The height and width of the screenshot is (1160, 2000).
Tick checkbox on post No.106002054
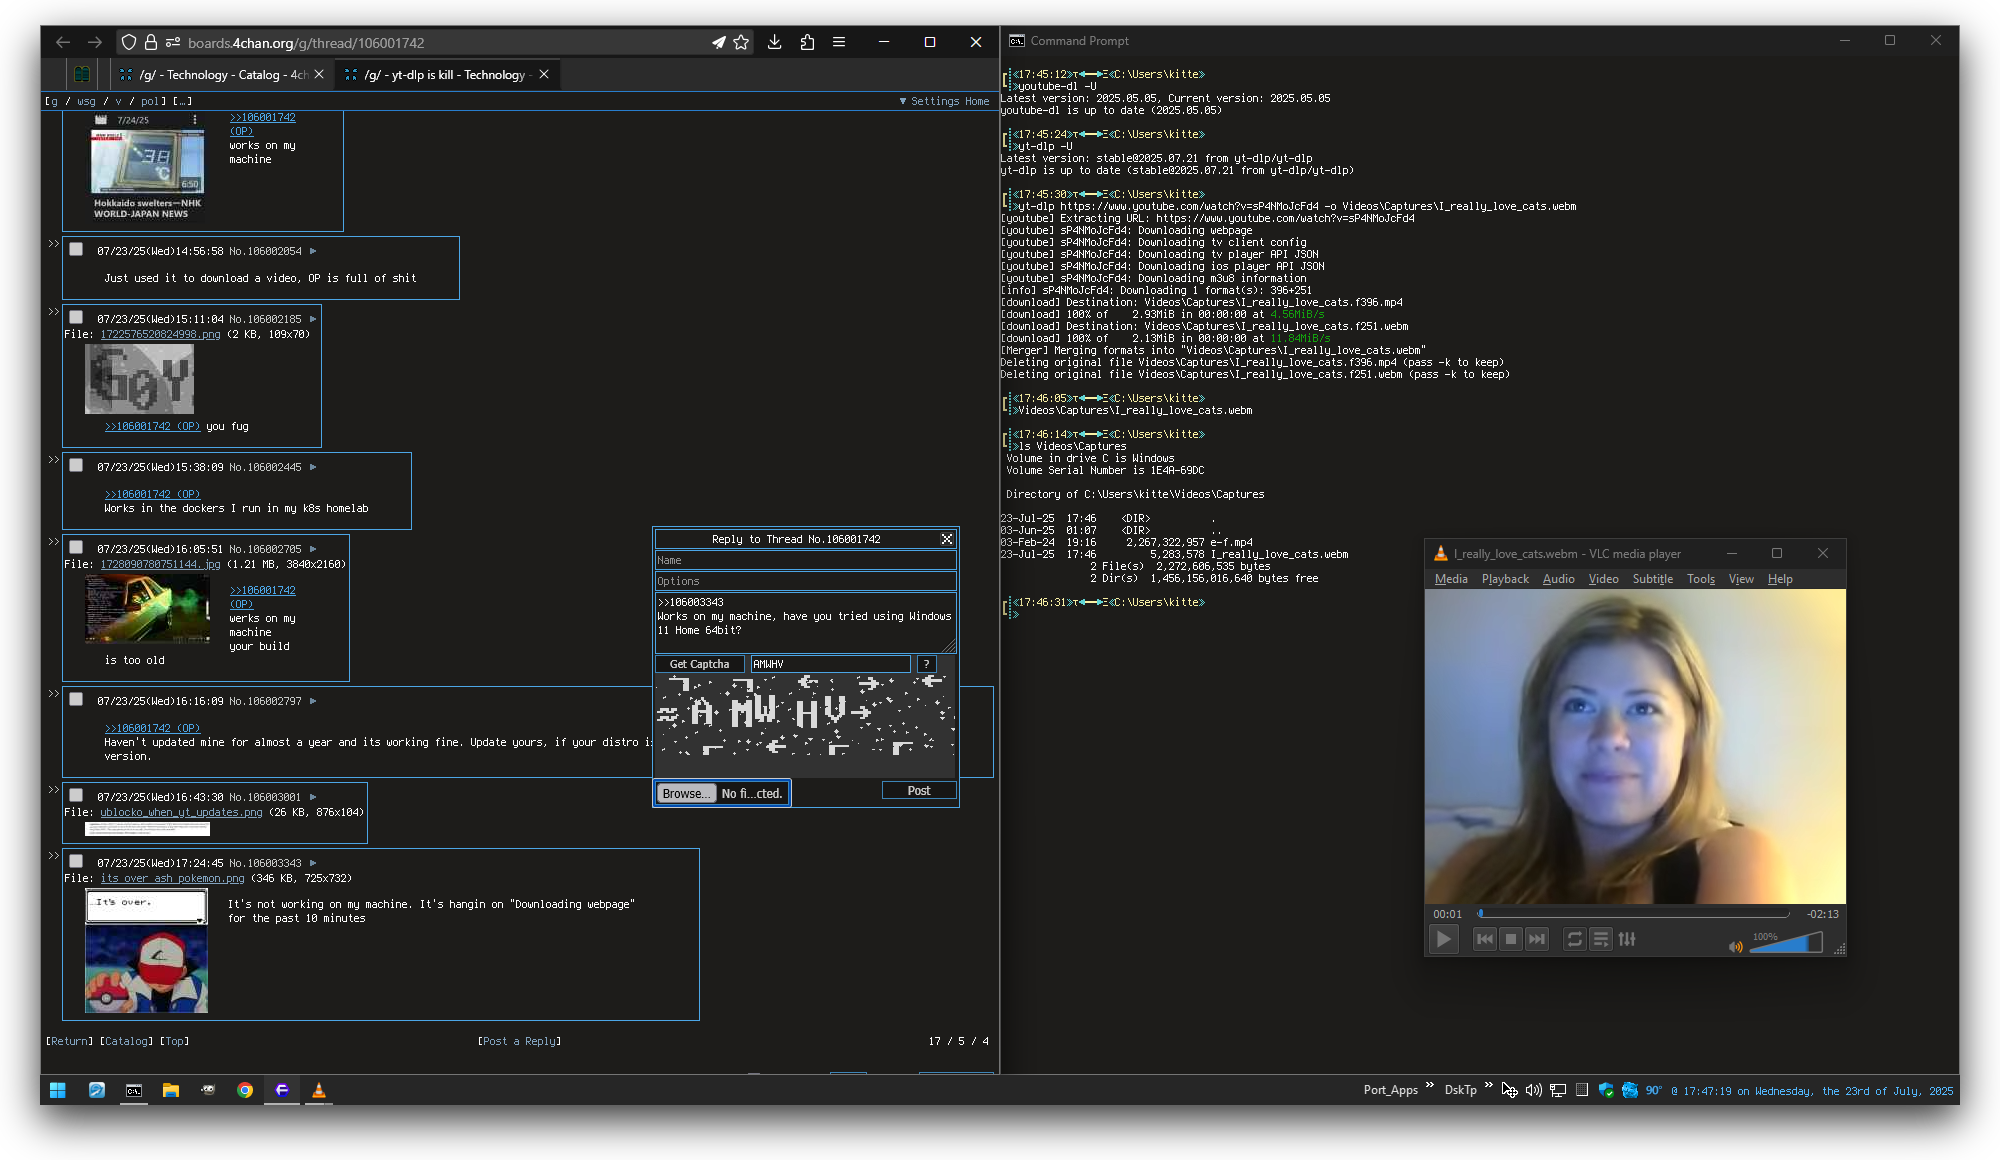click(x=76, y=250)
